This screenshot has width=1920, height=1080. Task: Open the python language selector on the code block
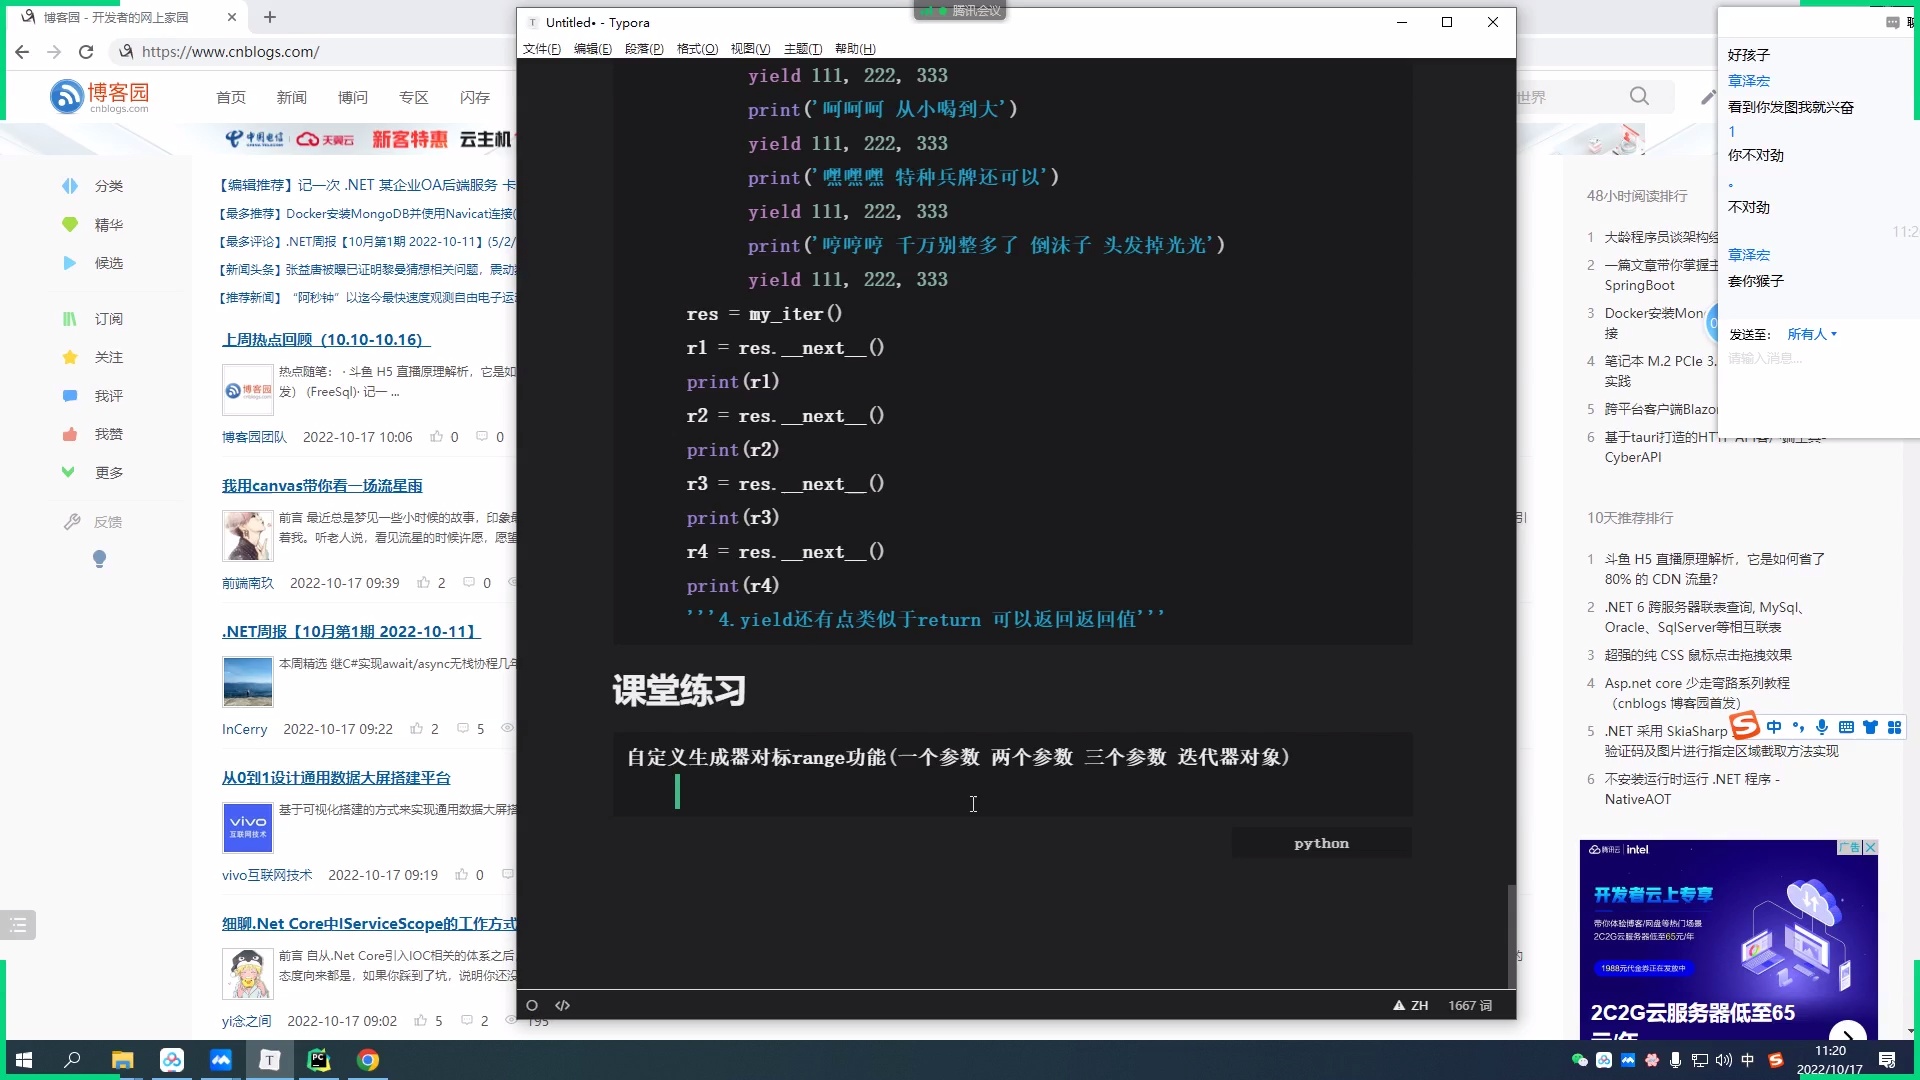coord(1320,842)
